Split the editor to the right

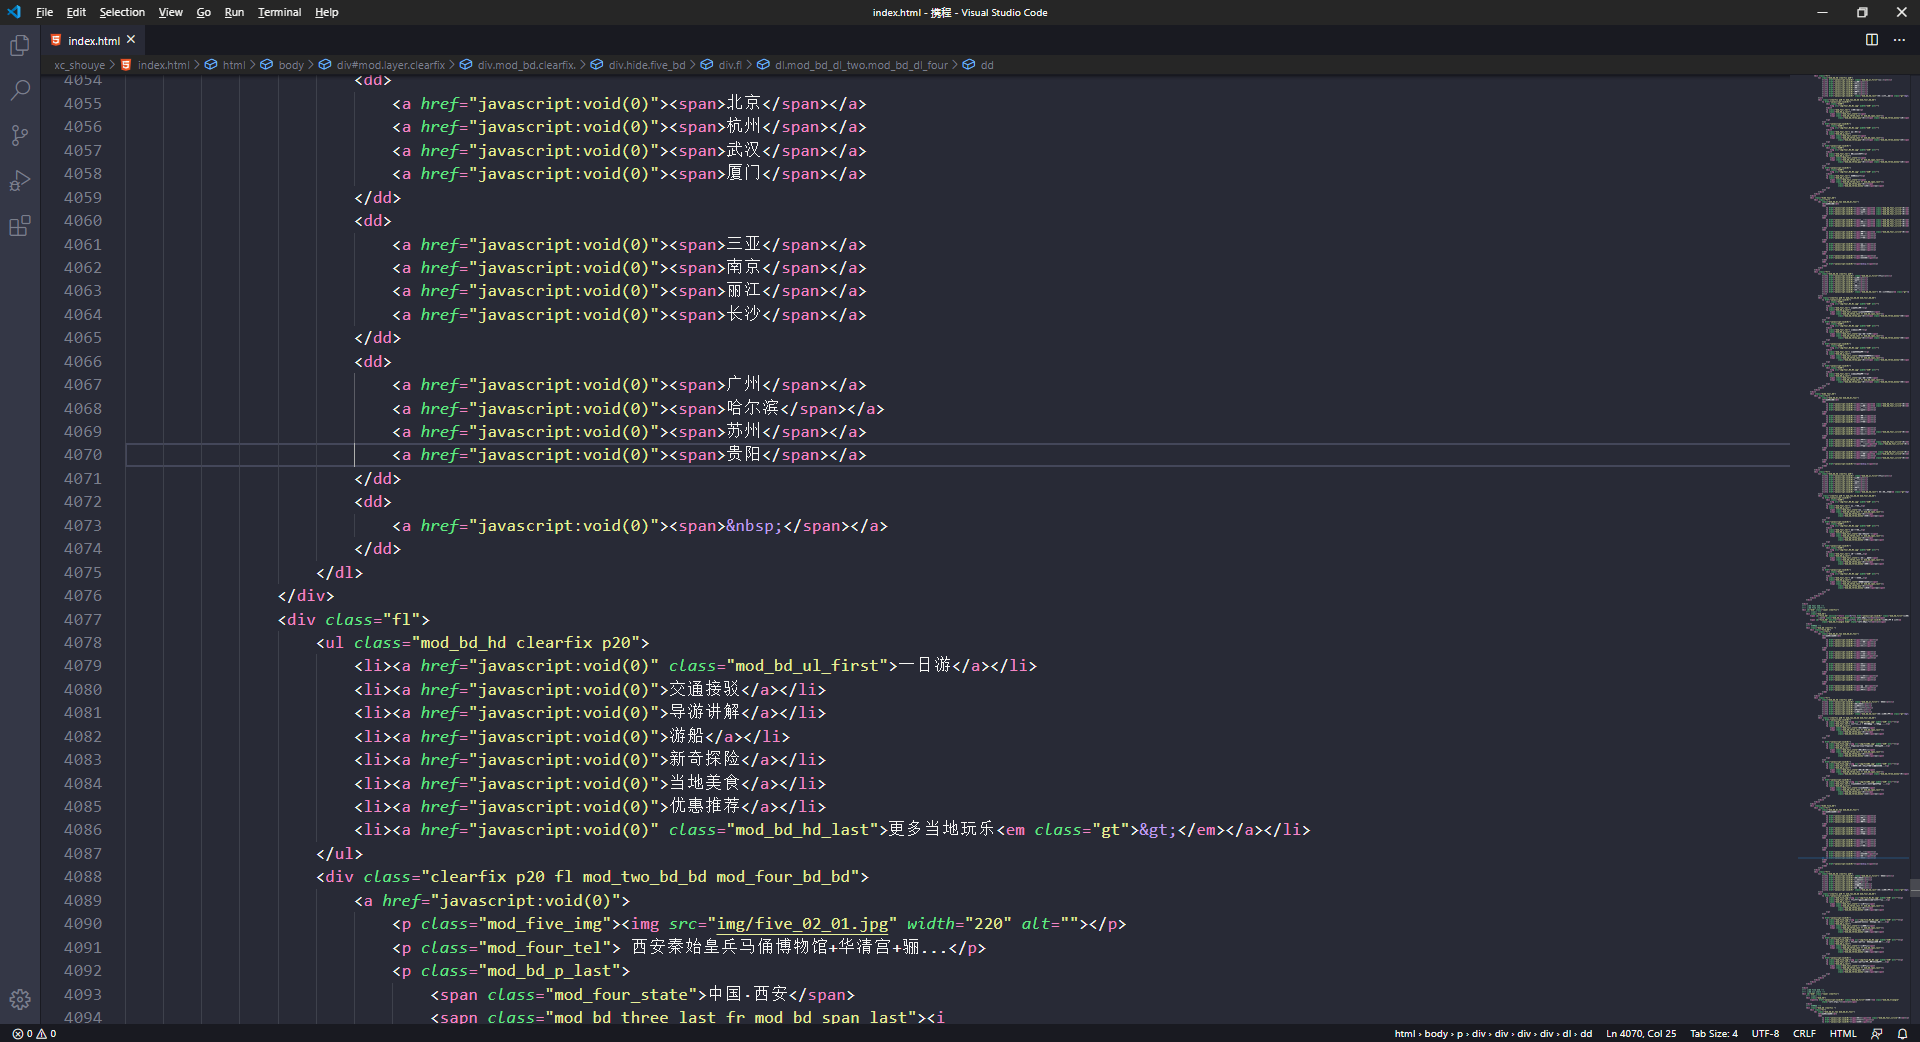point(1871,40)
